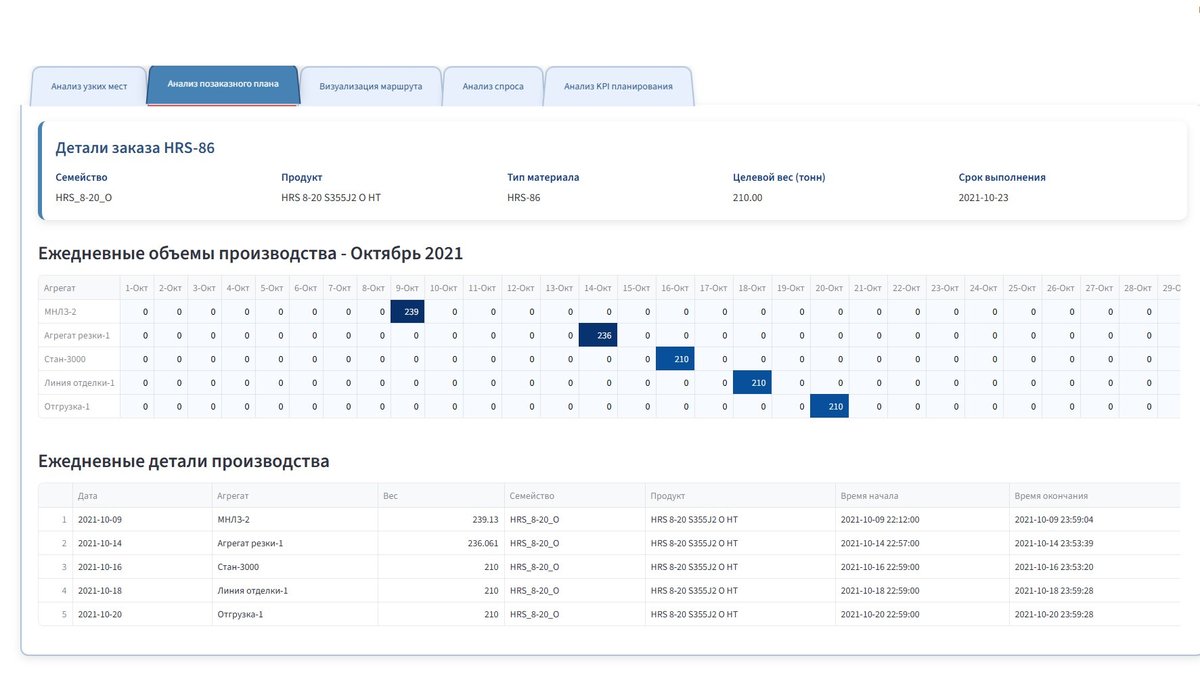Click the "14-Окт" column header in heatmap

pyautogui.click(x=598, y=287)
